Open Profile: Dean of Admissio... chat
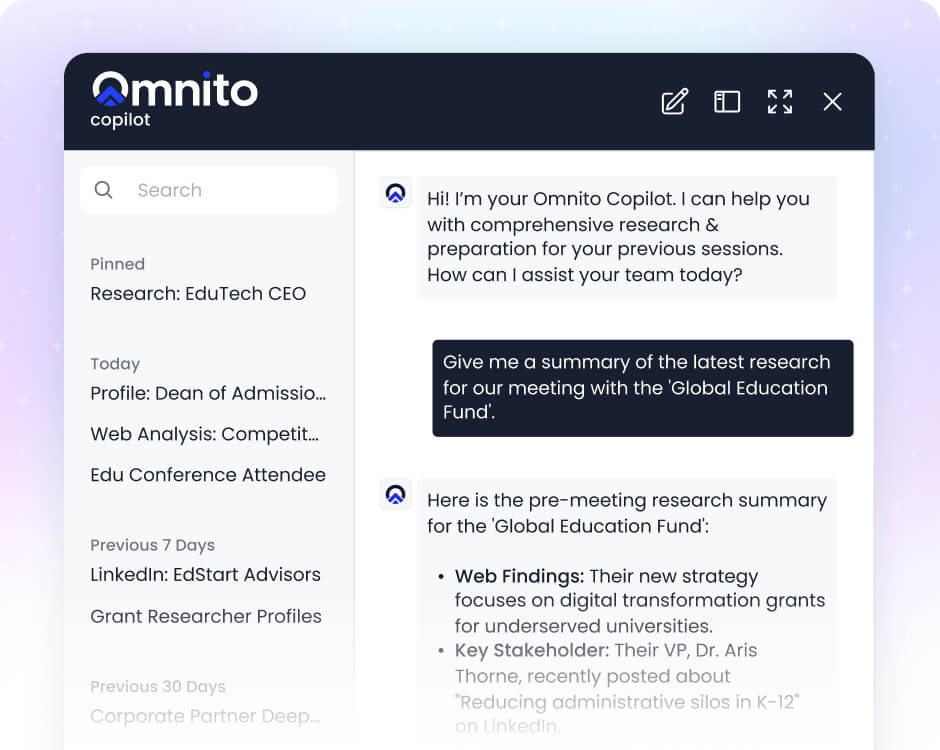940x750 pixels. (x=208, y=393)
